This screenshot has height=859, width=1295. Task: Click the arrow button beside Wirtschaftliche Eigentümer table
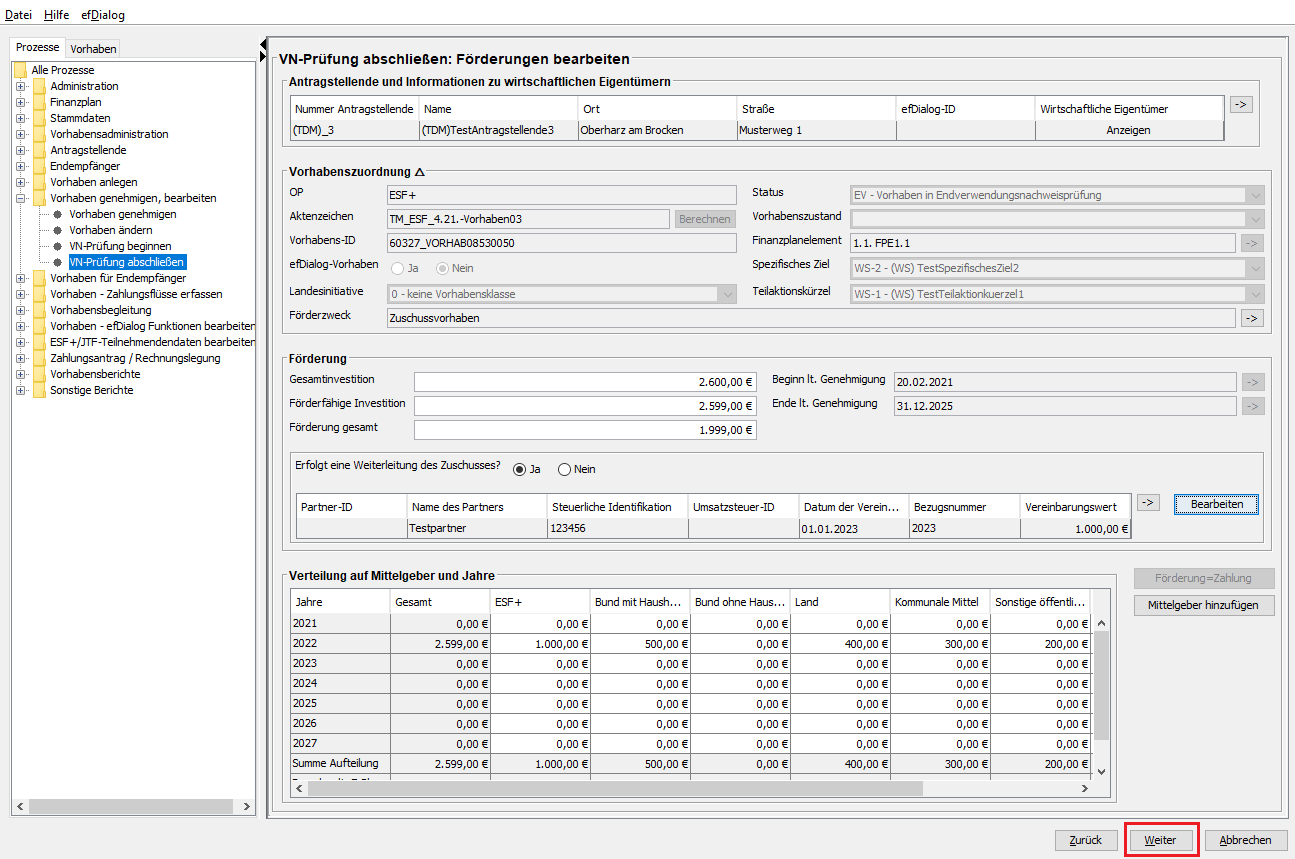[x=1241, y=104]
